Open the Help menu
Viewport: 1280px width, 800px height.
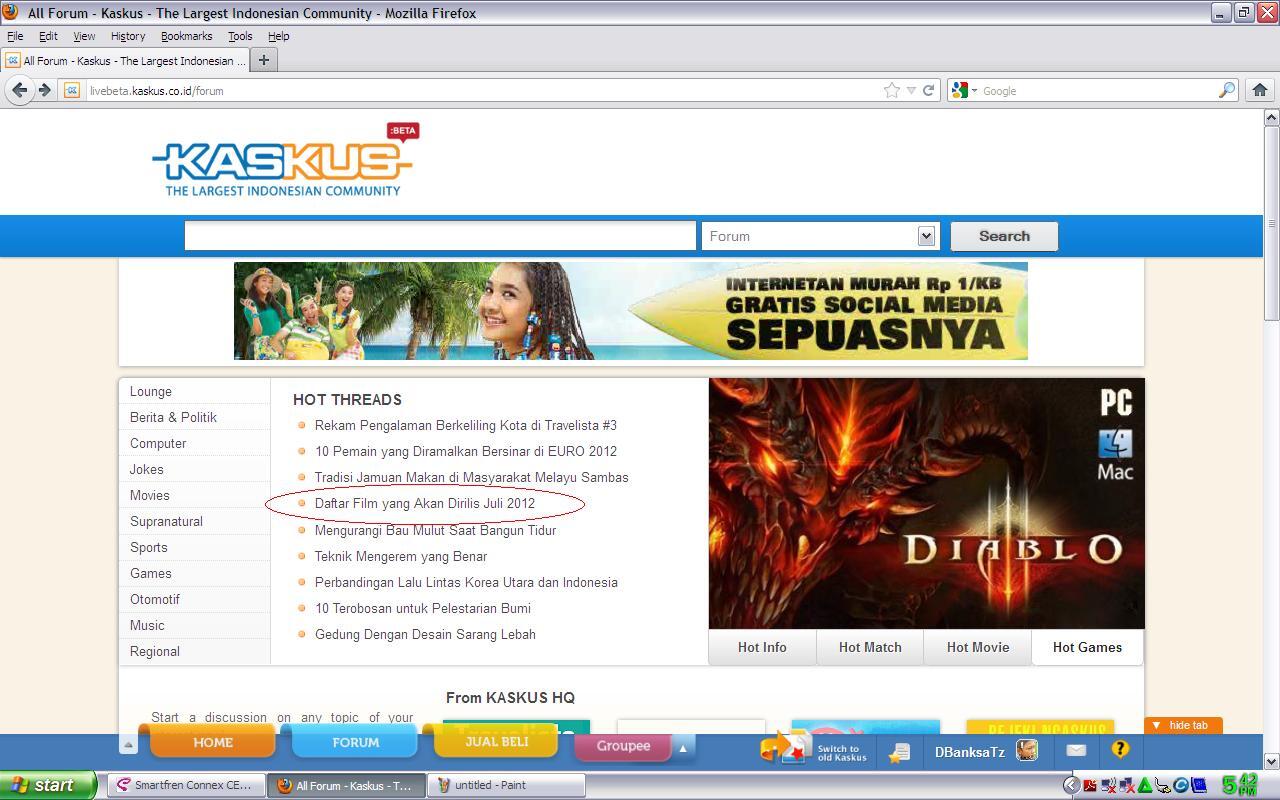point(278,36)
